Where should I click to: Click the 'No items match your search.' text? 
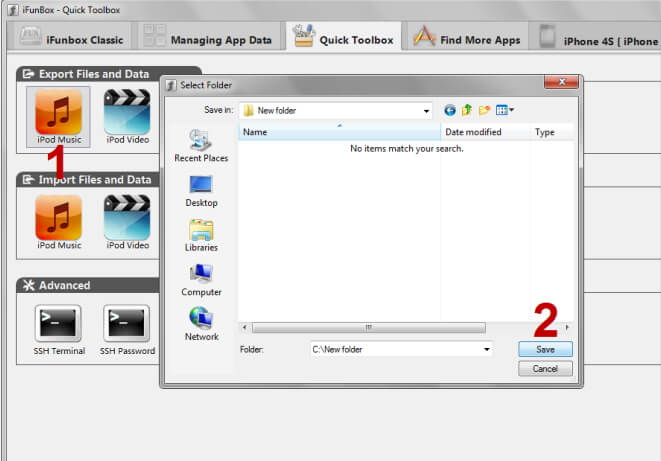pos(407,149)
